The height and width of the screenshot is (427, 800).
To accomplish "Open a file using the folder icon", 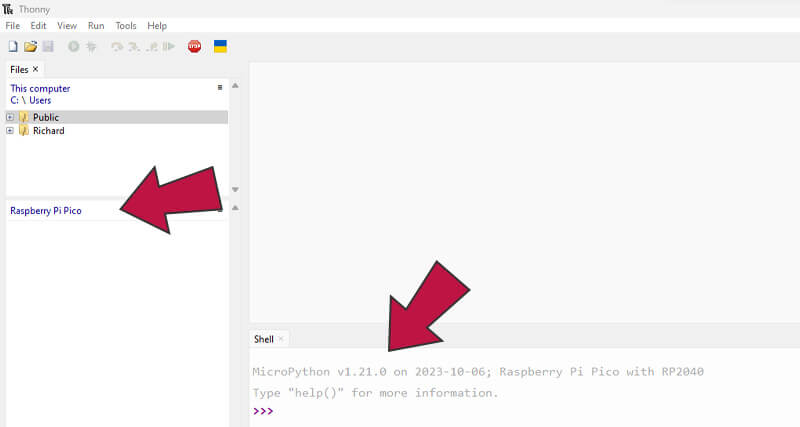I will point(31,46).
